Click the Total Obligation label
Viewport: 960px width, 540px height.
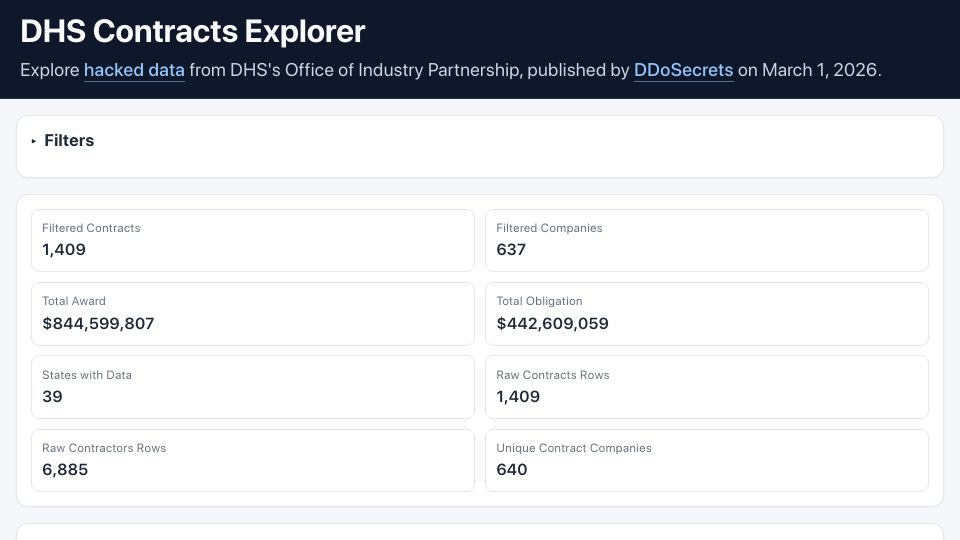pyautogui.click(x=539, y=301)
